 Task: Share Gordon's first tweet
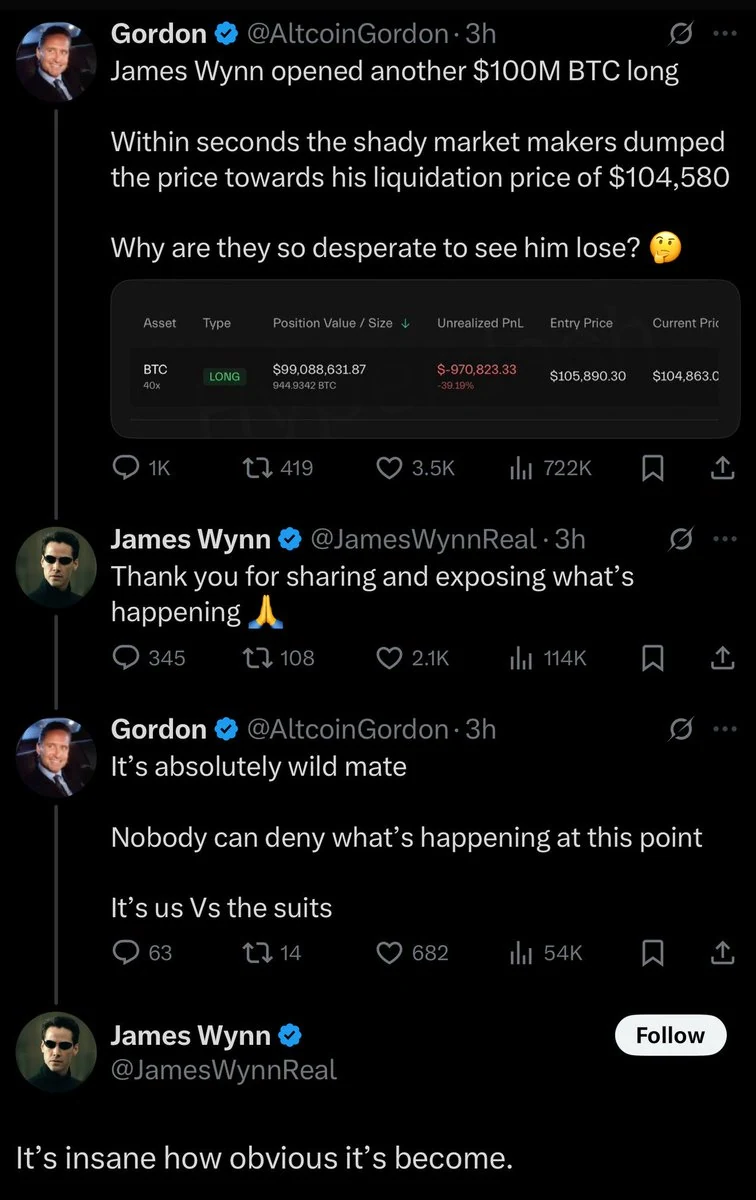(721, 467)
